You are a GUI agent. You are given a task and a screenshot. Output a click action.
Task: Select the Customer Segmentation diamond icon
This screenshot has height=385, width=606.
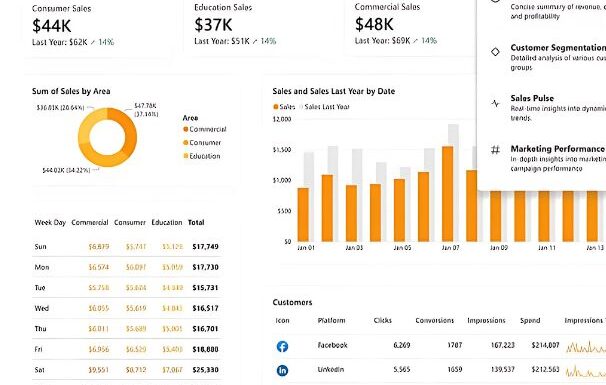(495, 52)
